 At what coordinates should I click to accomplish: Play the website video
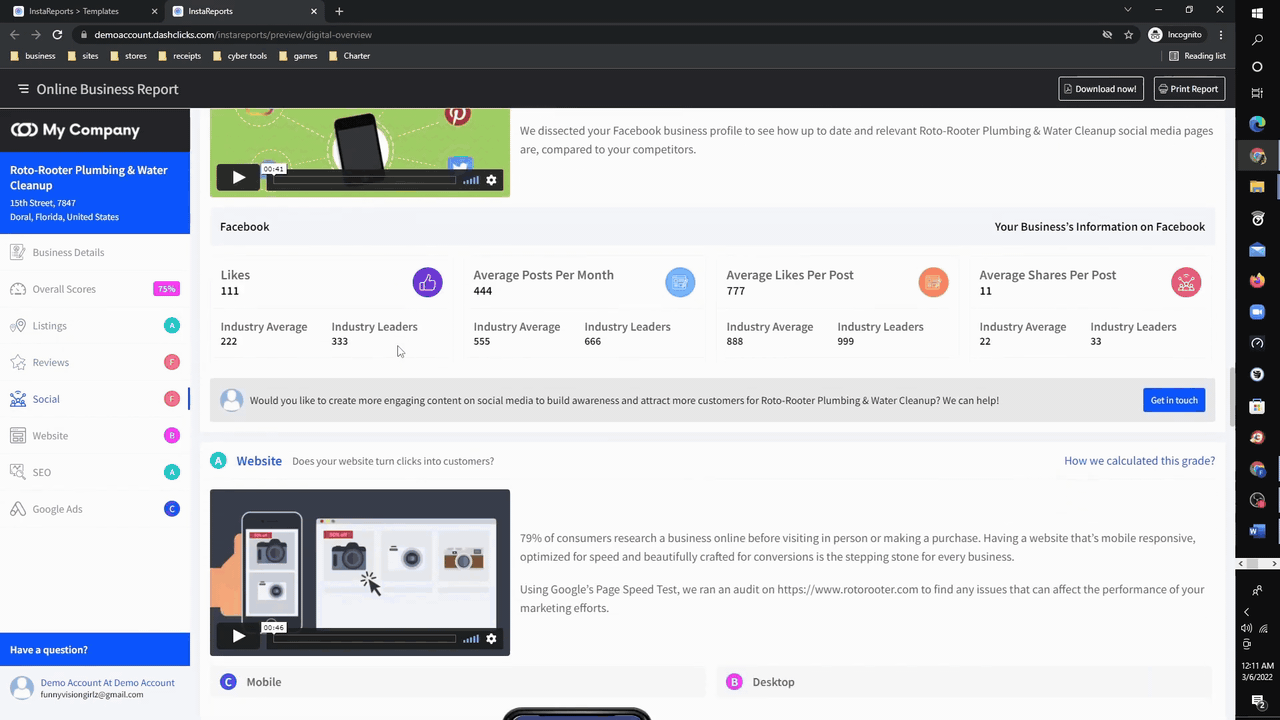(x=238, y=636)
